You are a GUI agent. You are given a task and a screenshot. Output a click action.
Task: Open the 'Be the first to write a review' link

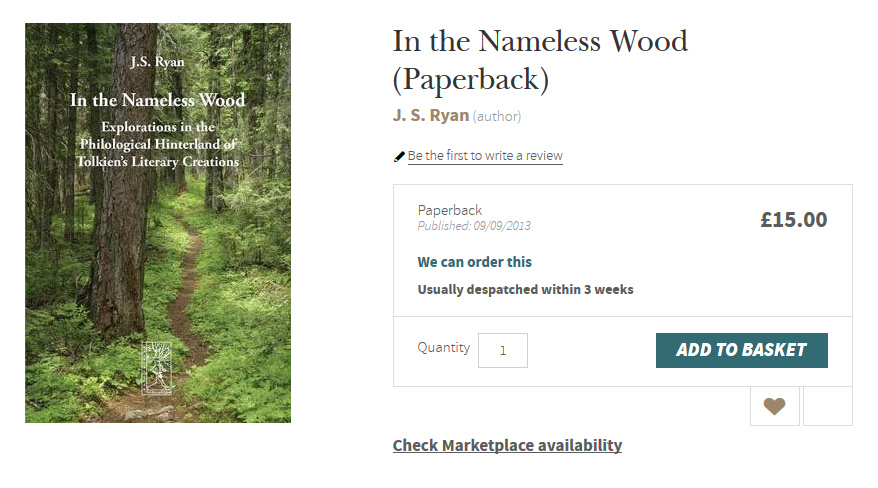click(x=485, y=156)
